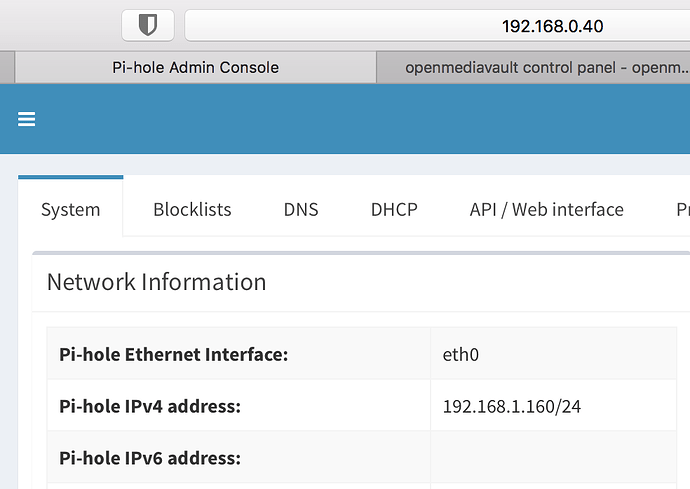Switch to Pi-hole Admin Console browser tab
This screenshot has width=690, height=489.
tap(195, 68)
